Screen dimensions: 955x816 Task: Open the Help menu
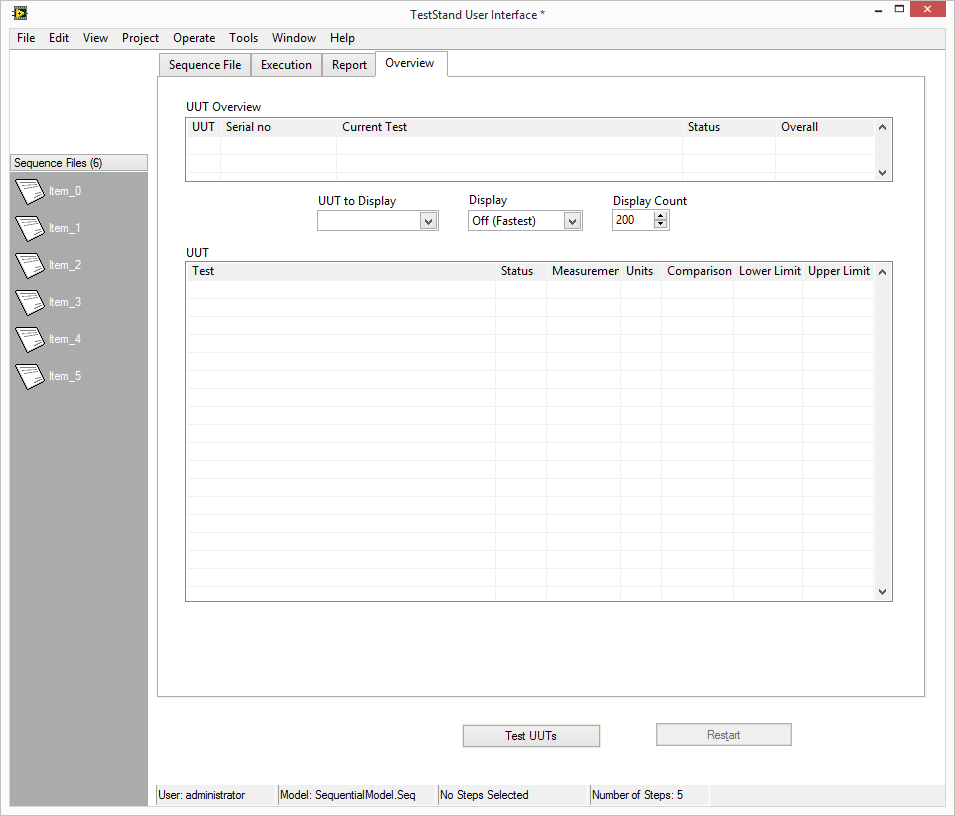[x=342, y=38]
